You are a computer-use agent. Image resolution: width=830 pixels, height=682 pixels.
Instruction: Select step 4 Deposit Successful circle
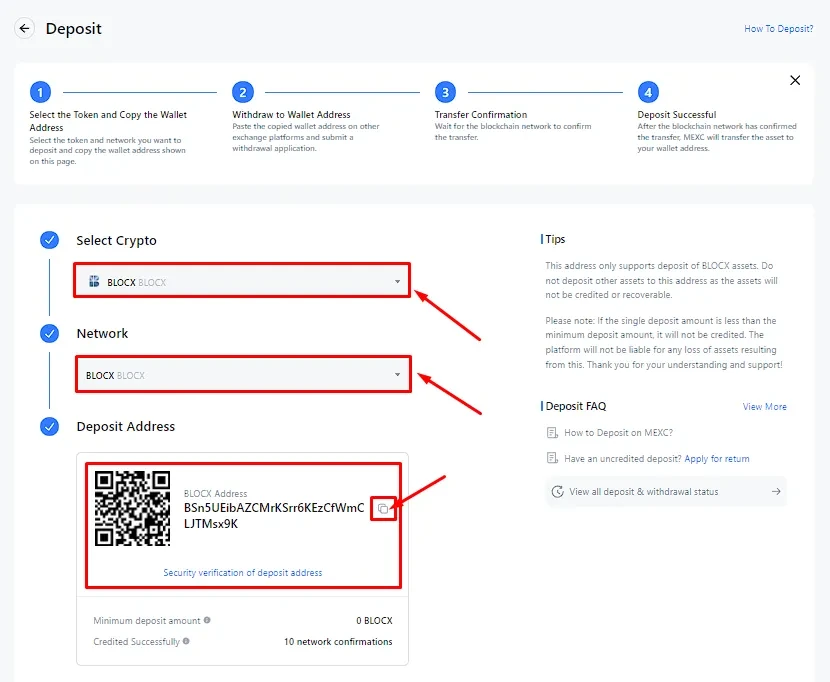click(648, 93)
